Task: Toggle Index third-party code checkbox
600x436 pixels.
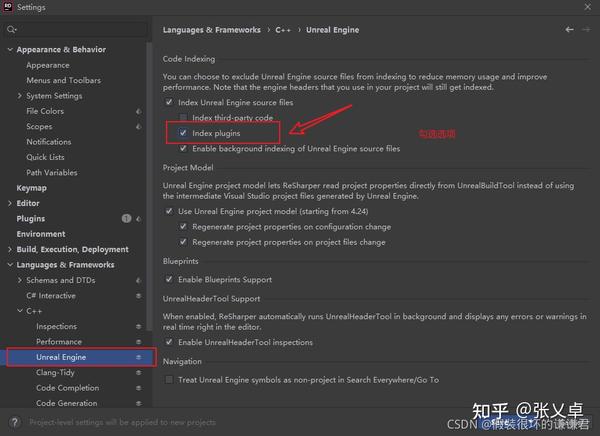Action: coord(183,117)
